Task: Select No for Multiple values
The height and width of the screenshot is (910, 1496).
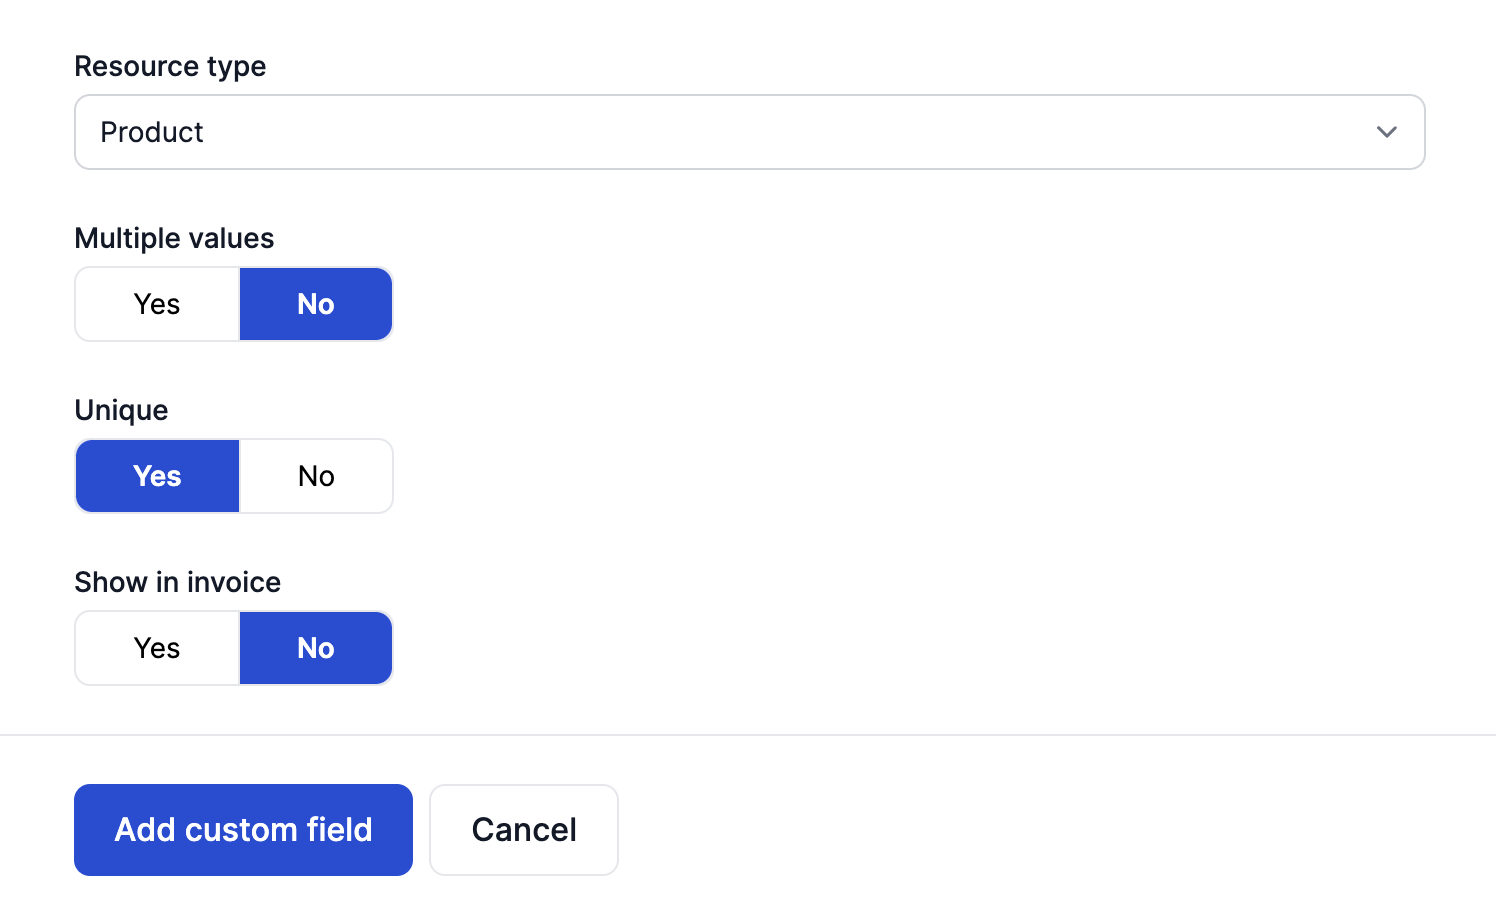Action: pos(316,304)
